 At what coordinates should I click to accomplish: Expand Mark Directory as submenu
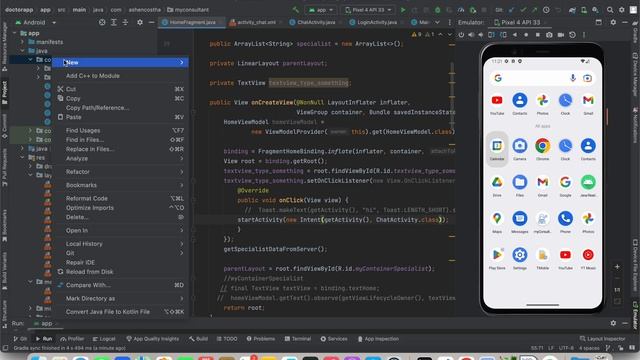pyautogui.click(x=120, y=298)
